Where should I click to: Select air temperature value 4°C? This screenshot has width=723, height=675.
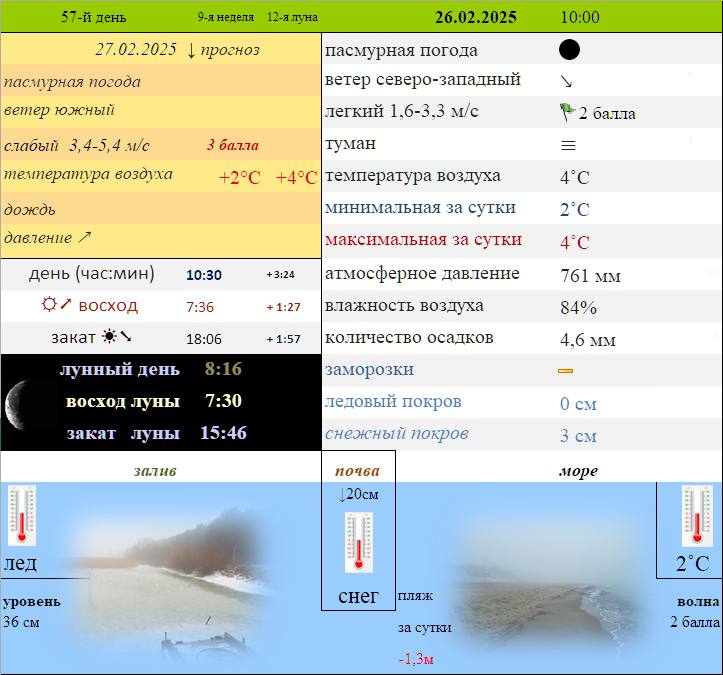click(575, 178)
